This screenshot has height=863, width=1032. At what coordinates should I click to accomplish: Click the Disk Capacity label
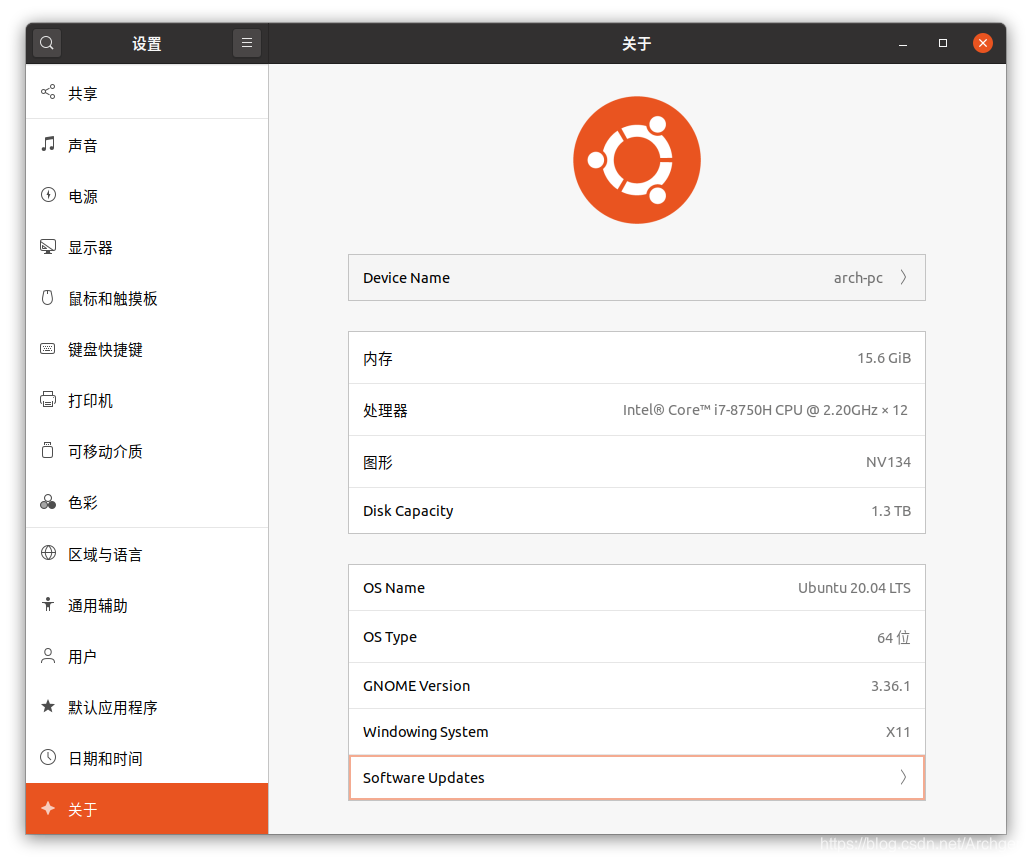(x=408, y=511)
